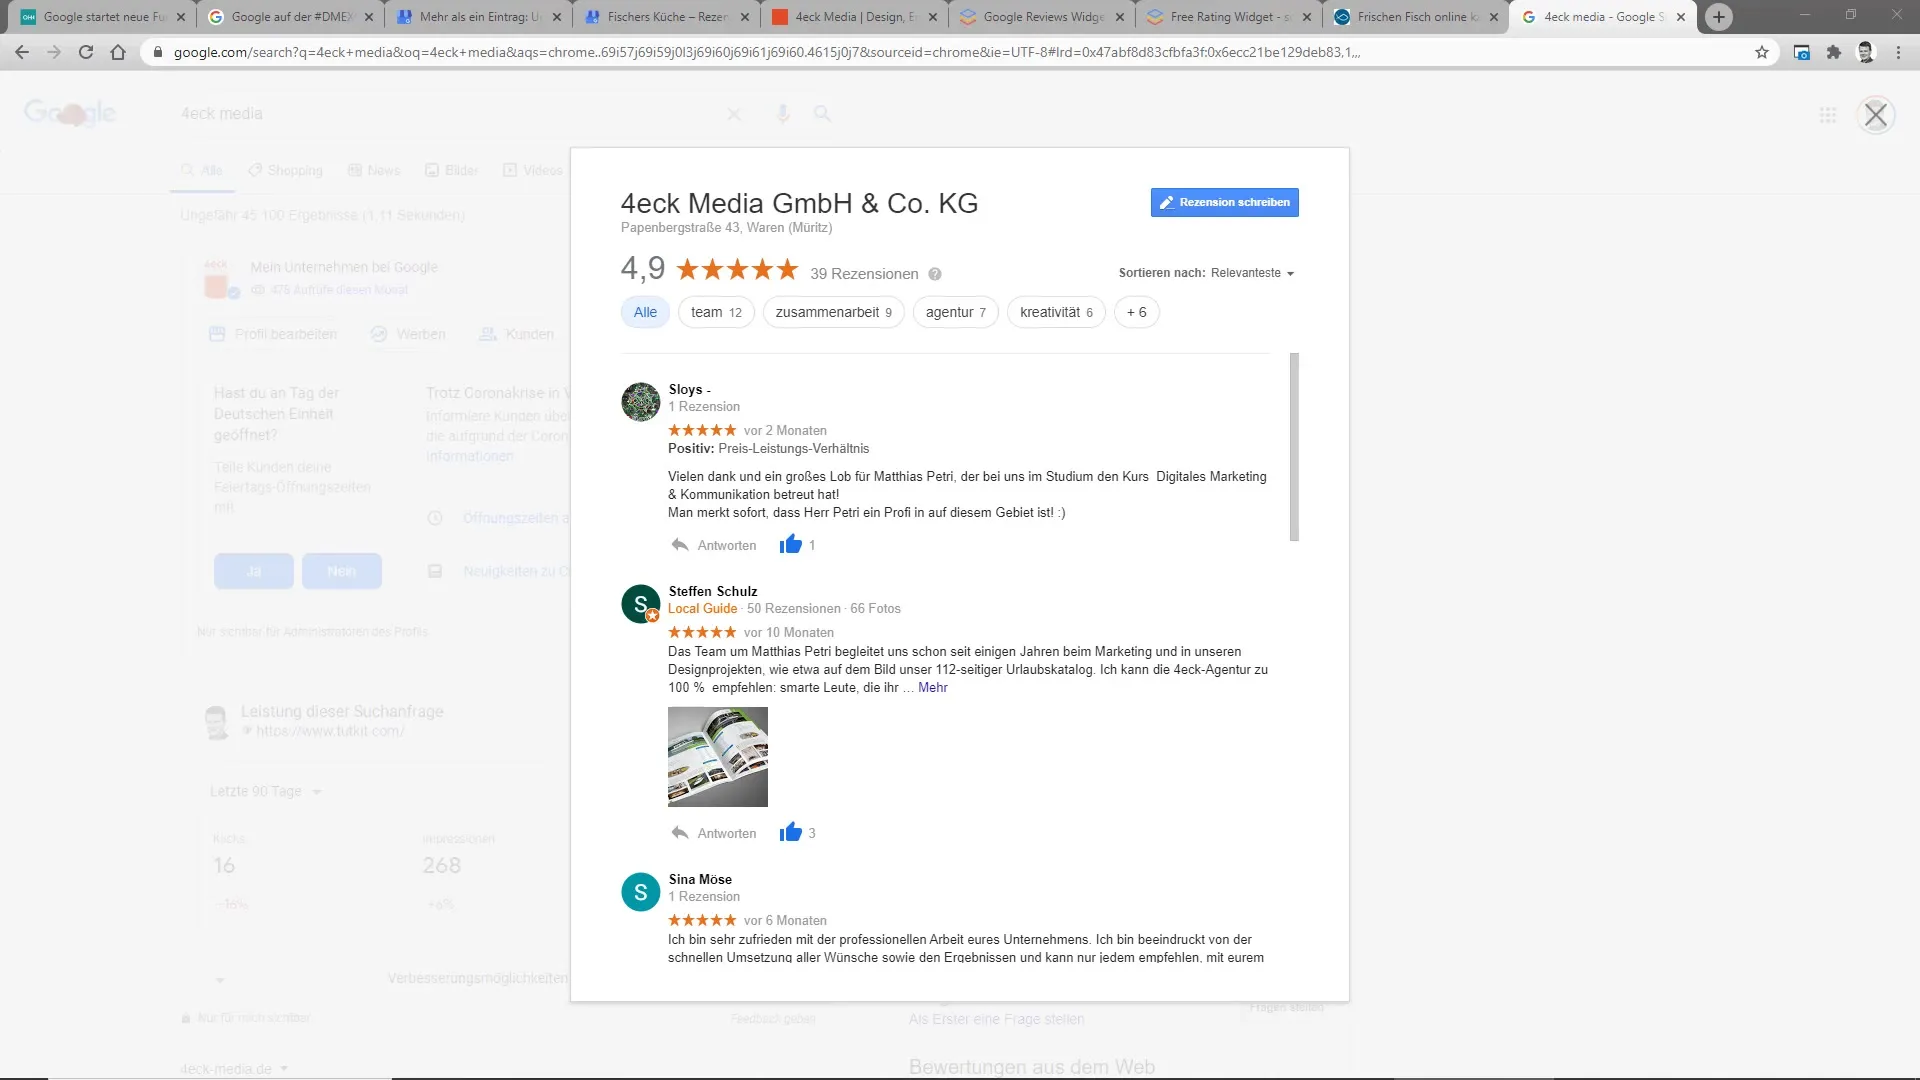
Task: Click the screen-cast extension icon in toolbar
Action: [1801, 52]
